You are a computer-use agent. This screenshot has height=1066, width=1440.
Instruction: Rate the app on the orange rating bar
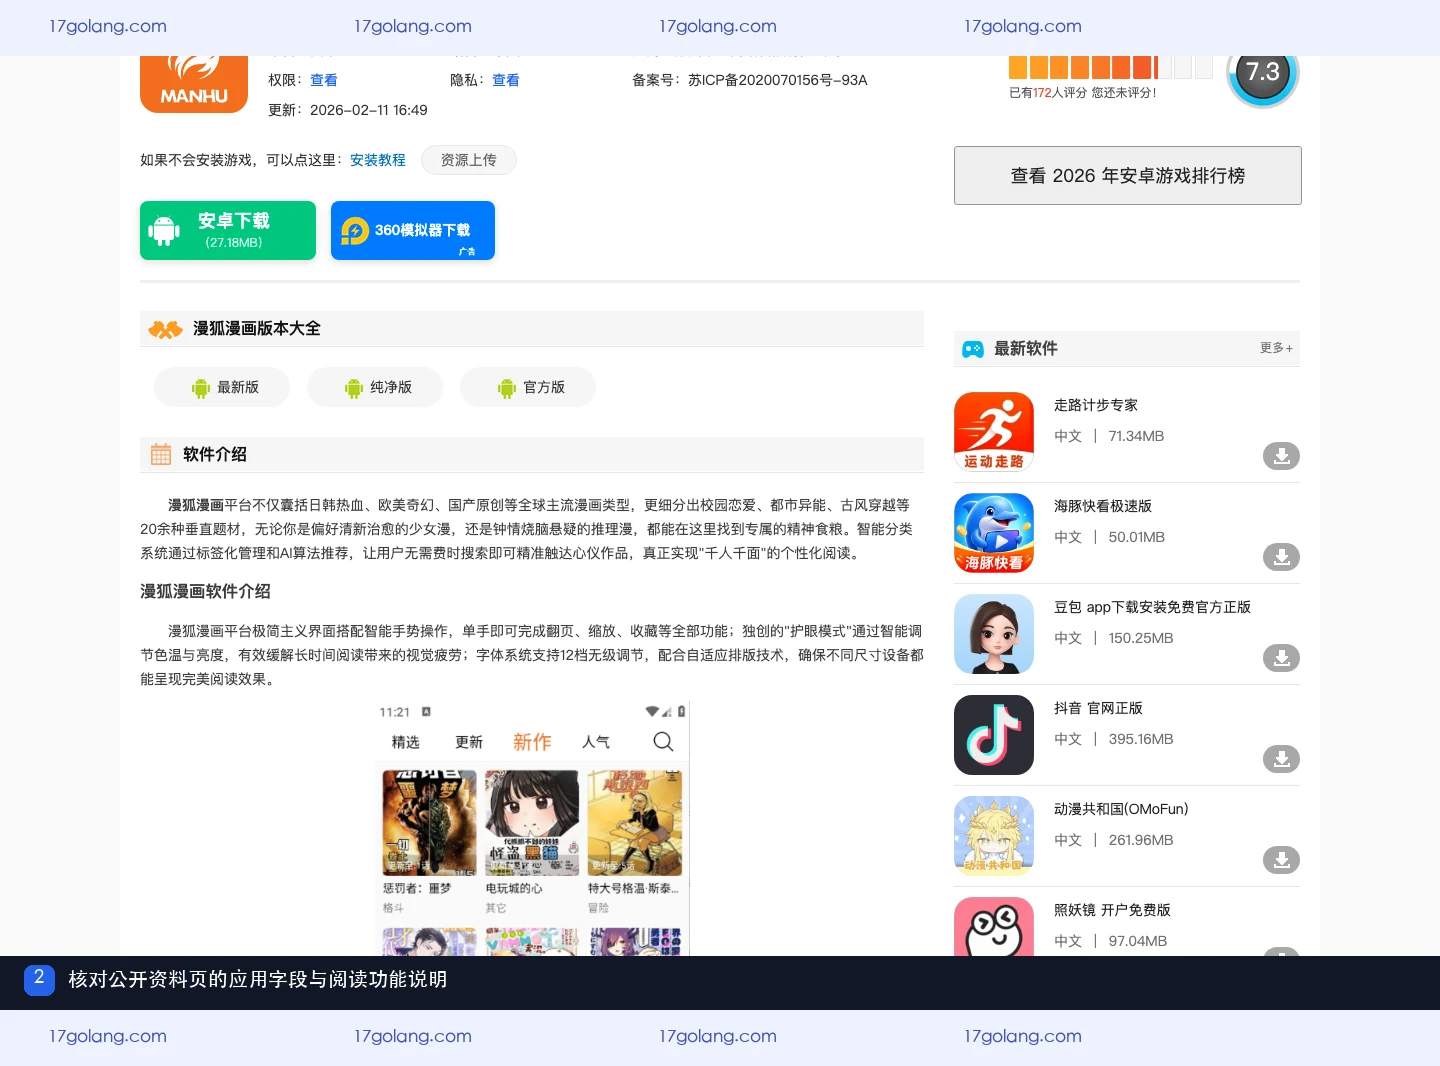tap(1110, 67)
